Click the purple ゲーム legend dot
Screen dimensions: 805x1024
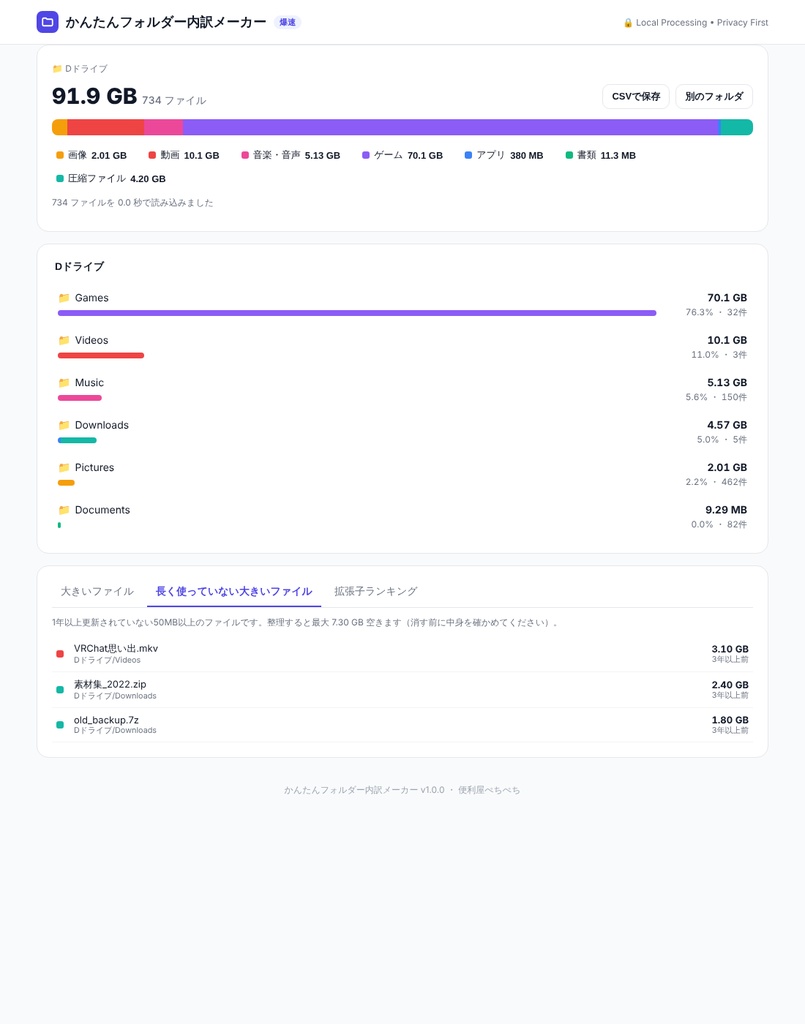(366, 155)
